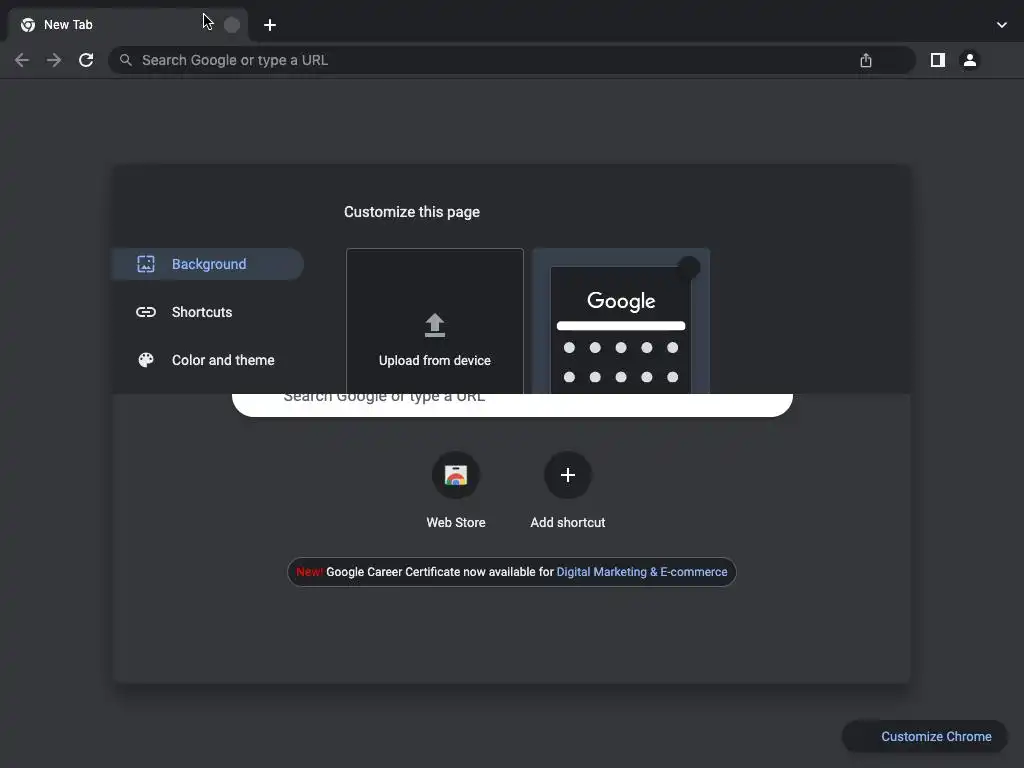The width and height of the screenshot is (1024, 768).
Task: Select Background in customize menu
Action: coord(208,264)
